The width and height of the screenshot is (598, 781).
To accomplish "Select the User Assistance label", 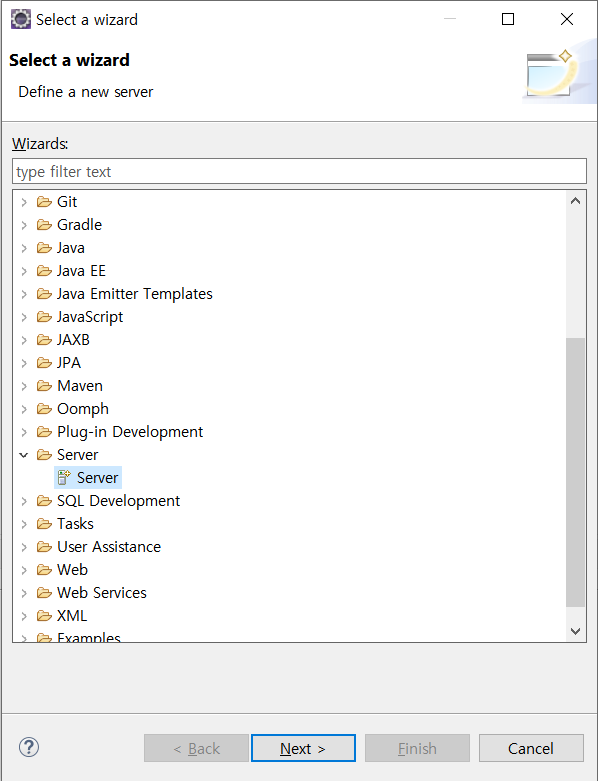I will 109,547.
